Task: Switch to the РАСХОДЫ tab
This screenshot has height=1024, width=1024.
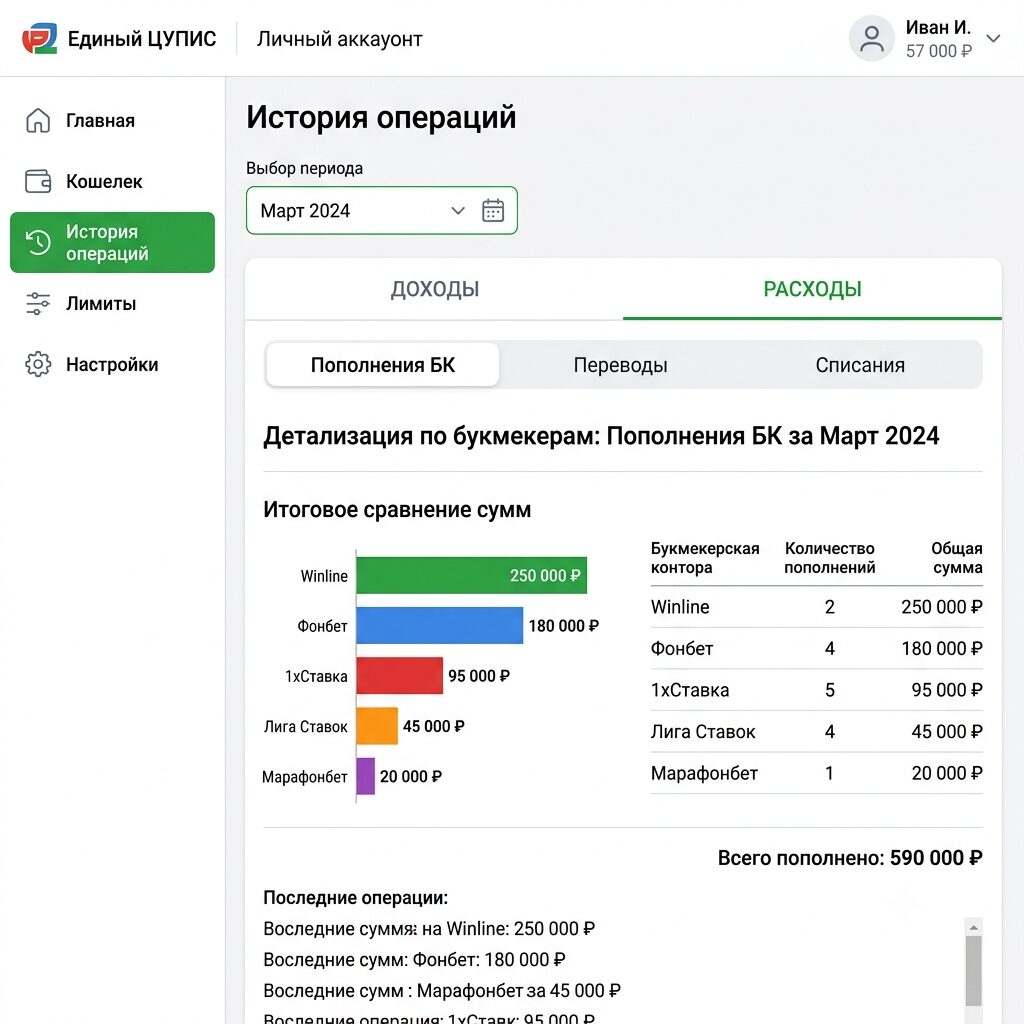Action: (812, 289)
